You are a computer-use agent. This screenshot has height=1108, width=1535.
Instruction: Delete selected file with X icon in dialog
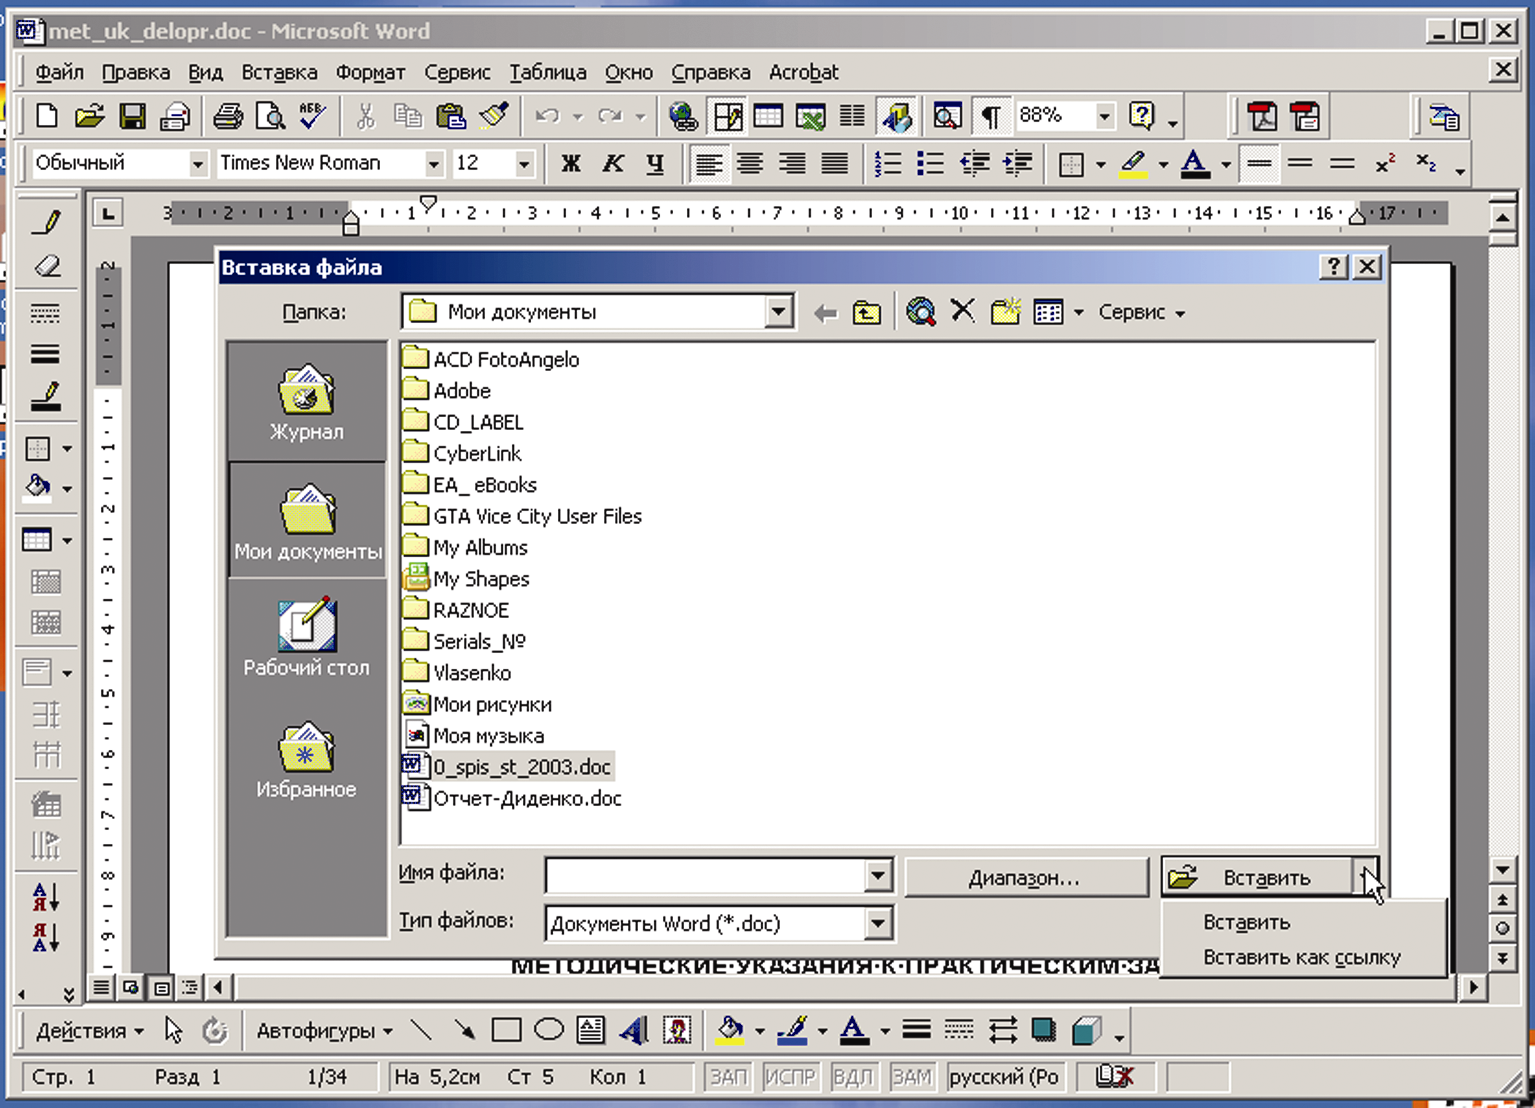pyautogui.click(x=962, y=312)
